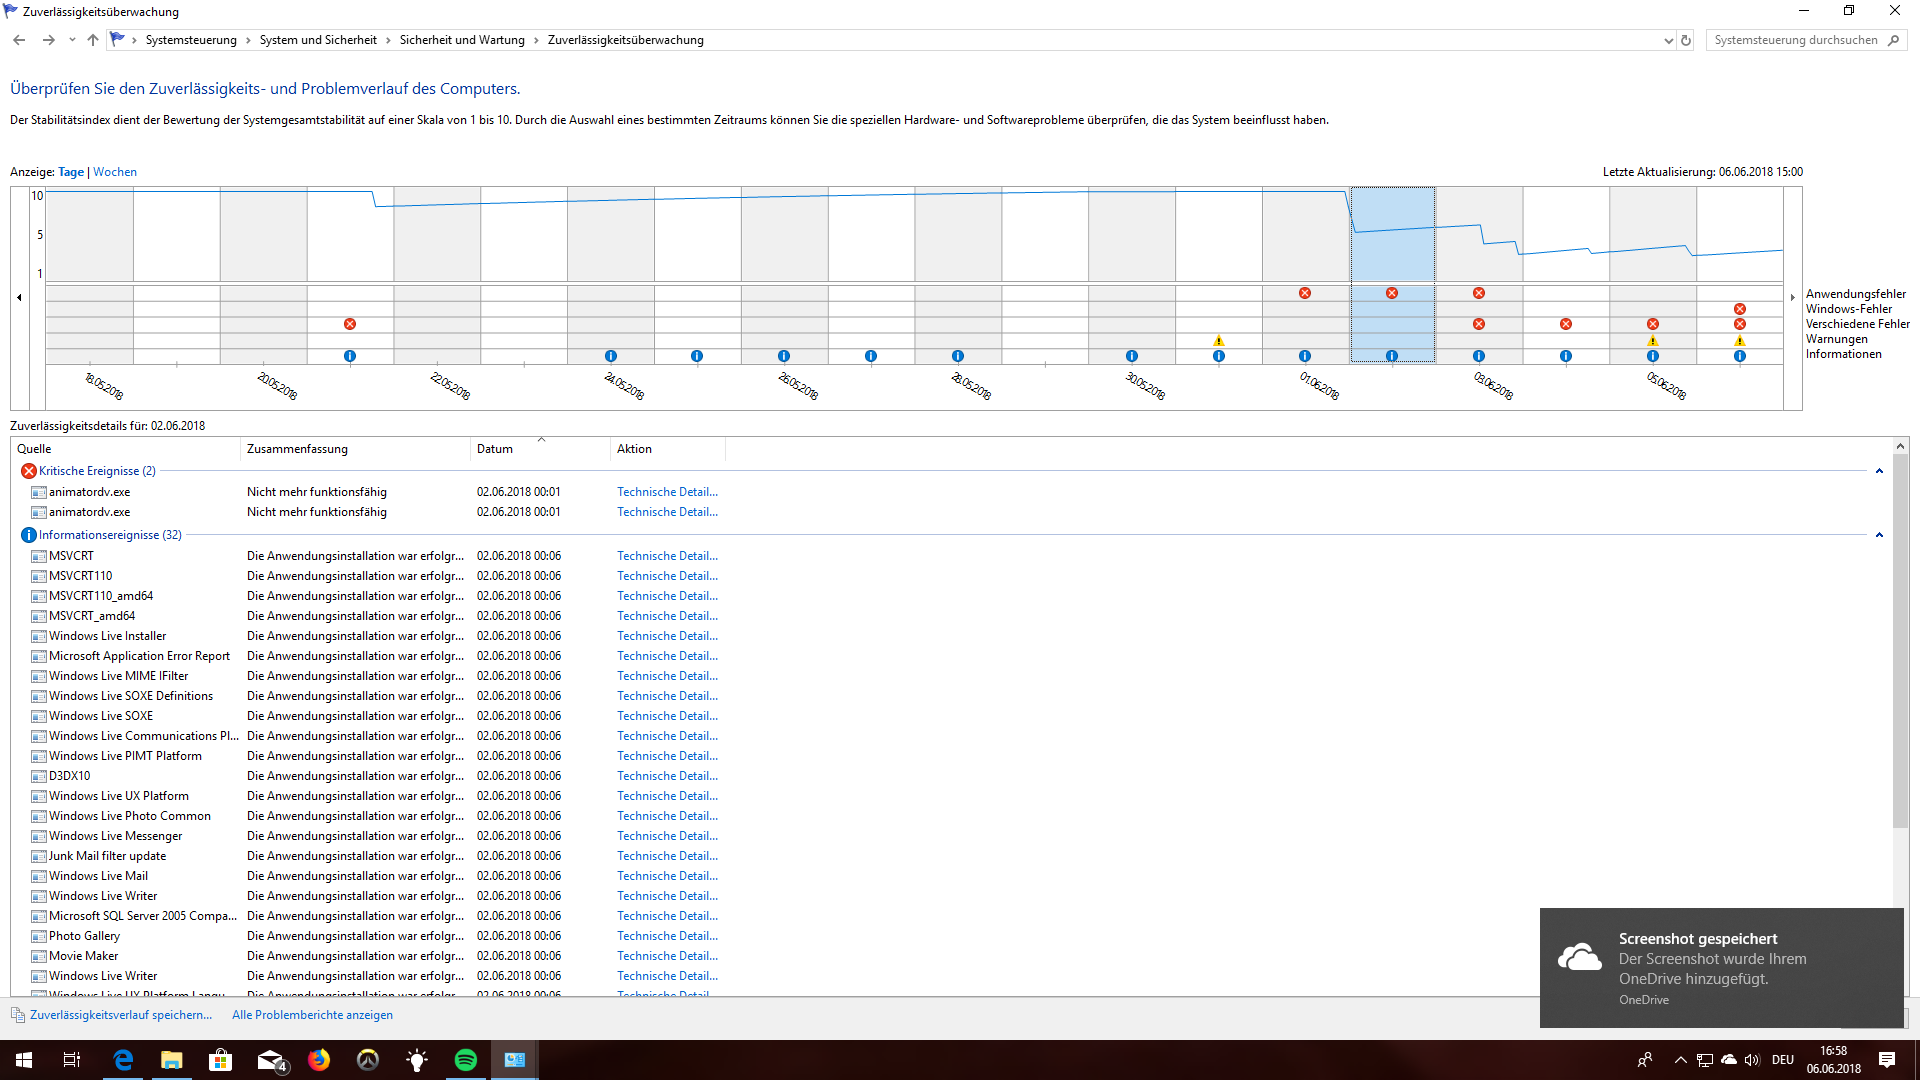The image size is (1920, 1080).
Task: Open Technische Details for MSVCRT row
Action: [x=667, y=556]
